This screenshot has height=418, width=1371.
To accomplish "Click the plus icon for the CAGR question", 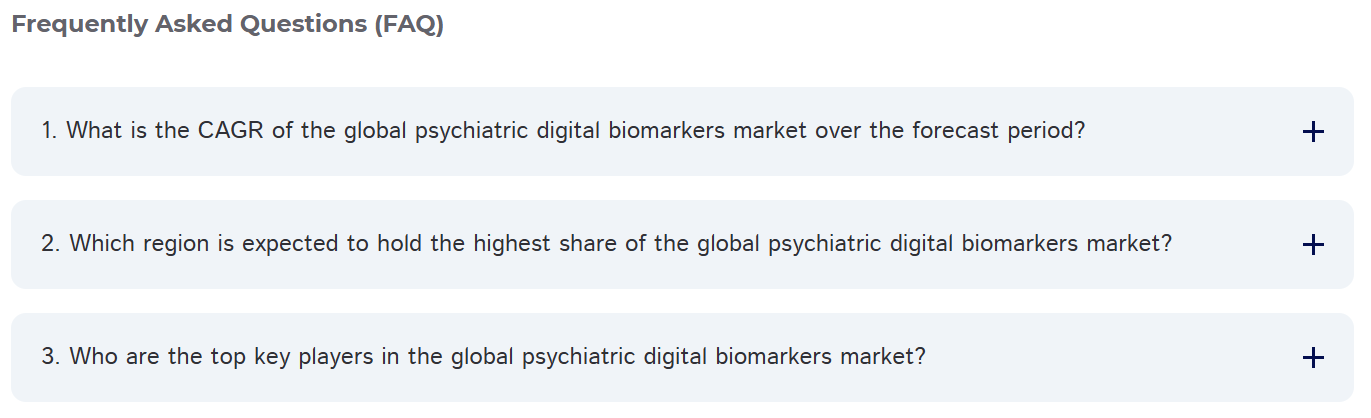I will pyautogui.click(x=1313, y=132).
